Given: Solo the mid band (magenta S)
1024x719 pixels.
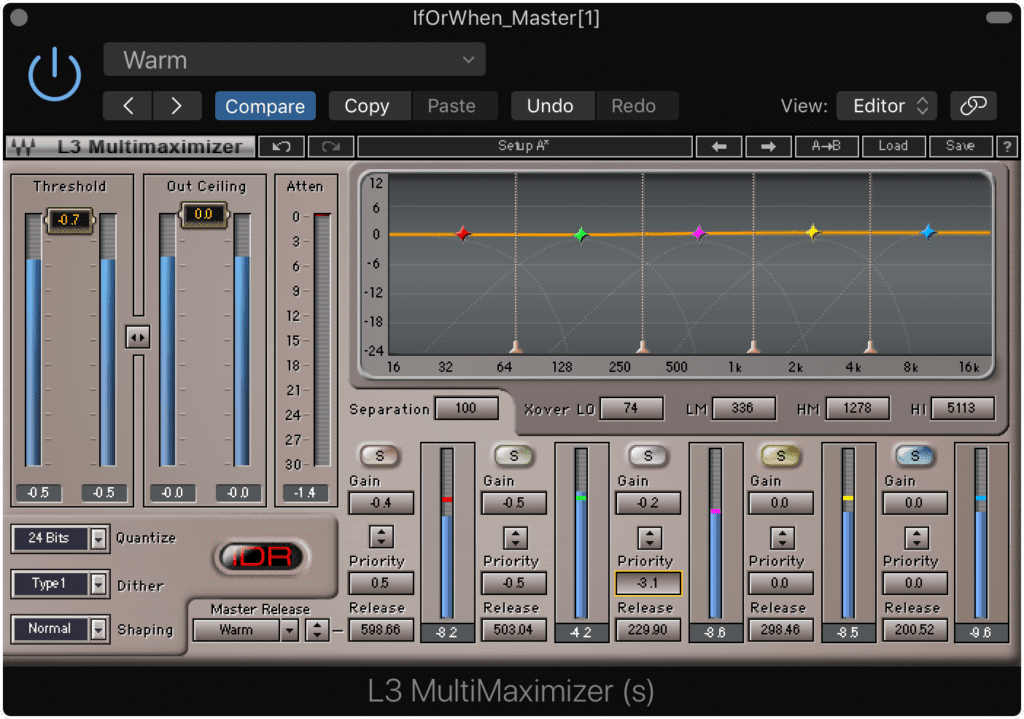Looking at the screenshot, I should (647, 455).
